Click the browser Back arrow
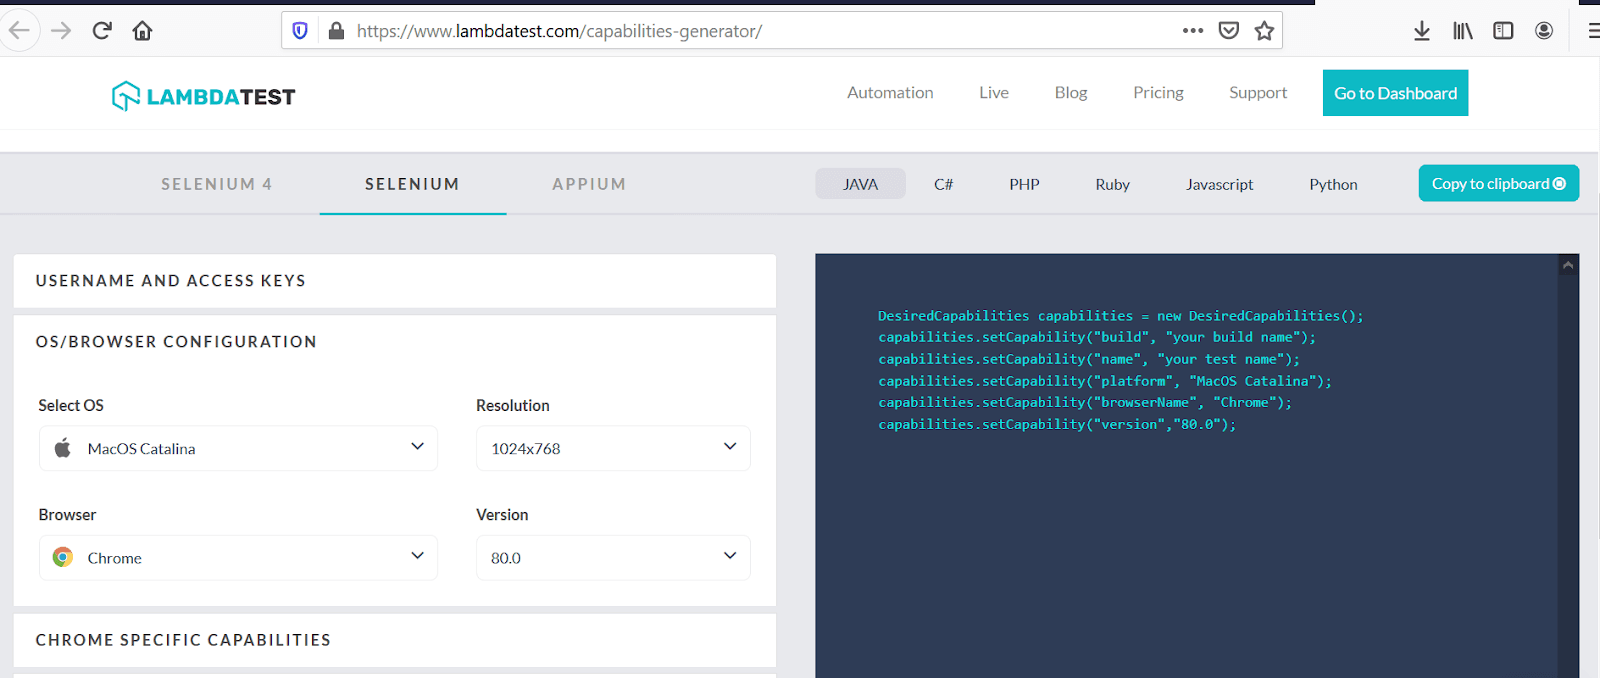This screenshot has height=678, width=1600. [19, 31]
